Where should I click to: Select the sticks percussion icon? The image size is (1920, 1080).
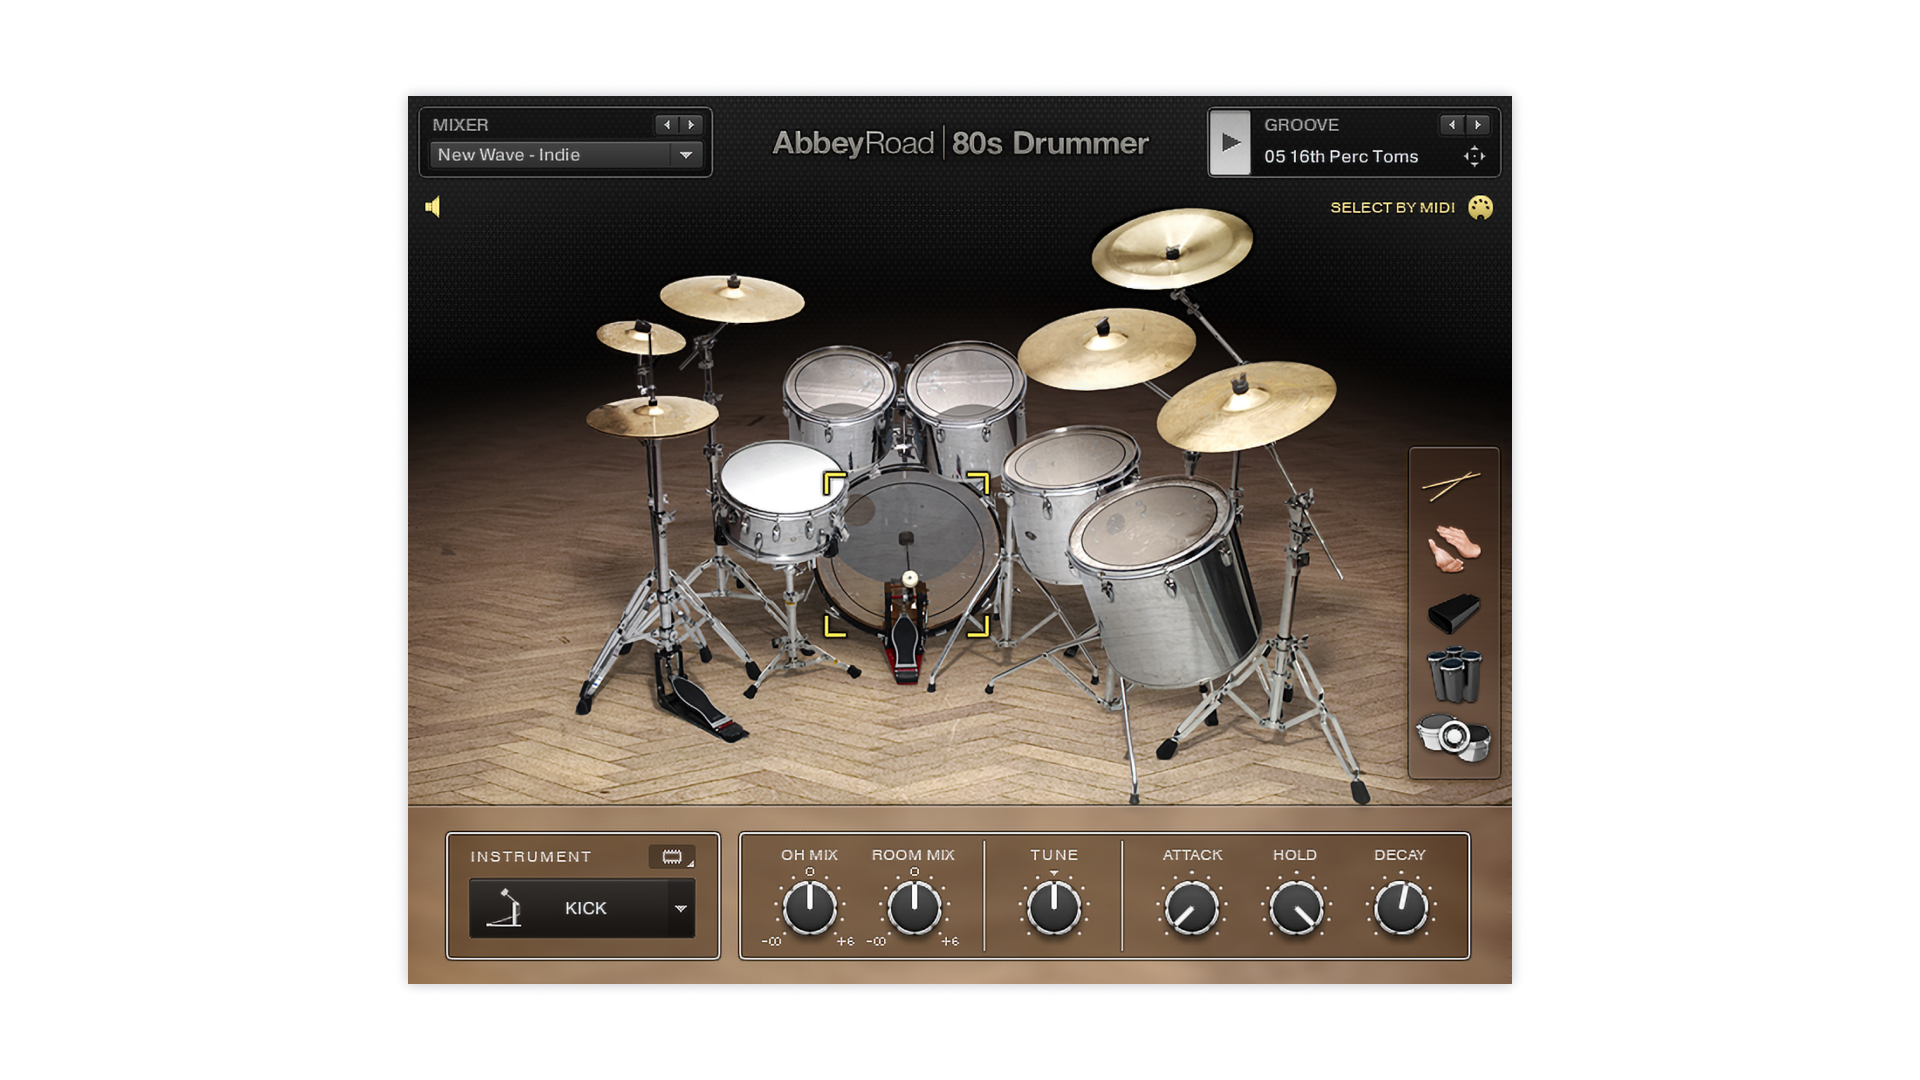[1451, 486]
